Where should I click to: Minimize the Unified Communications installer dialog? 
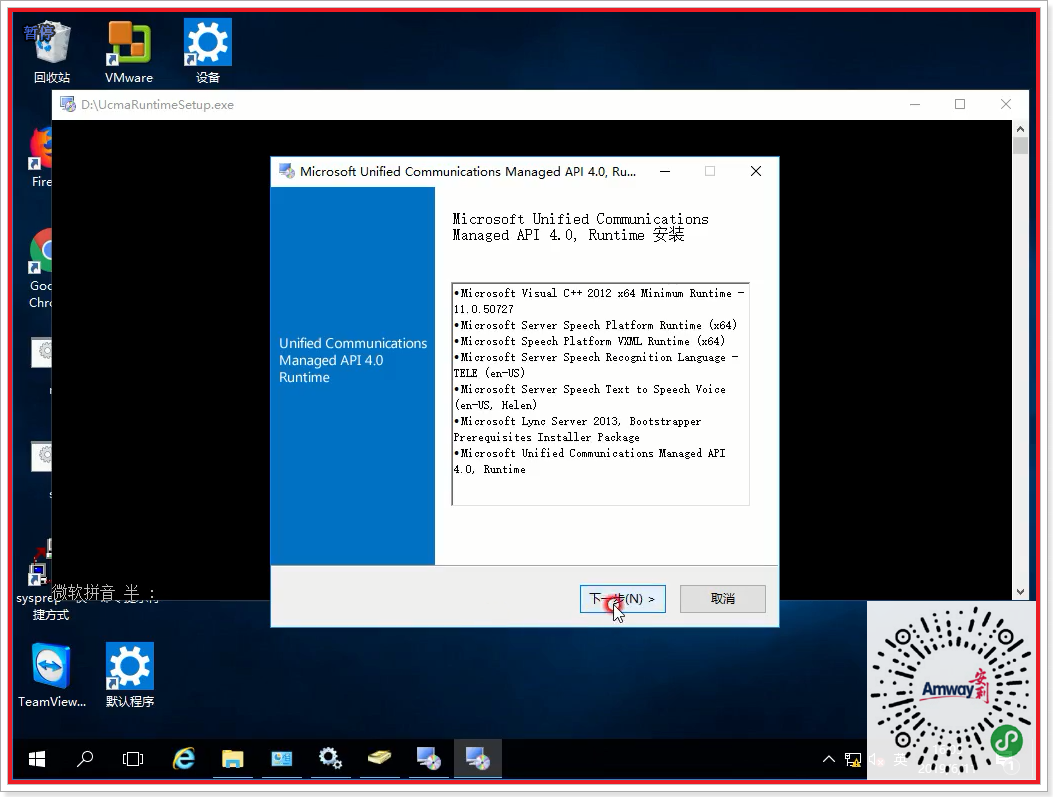(665, 171)
